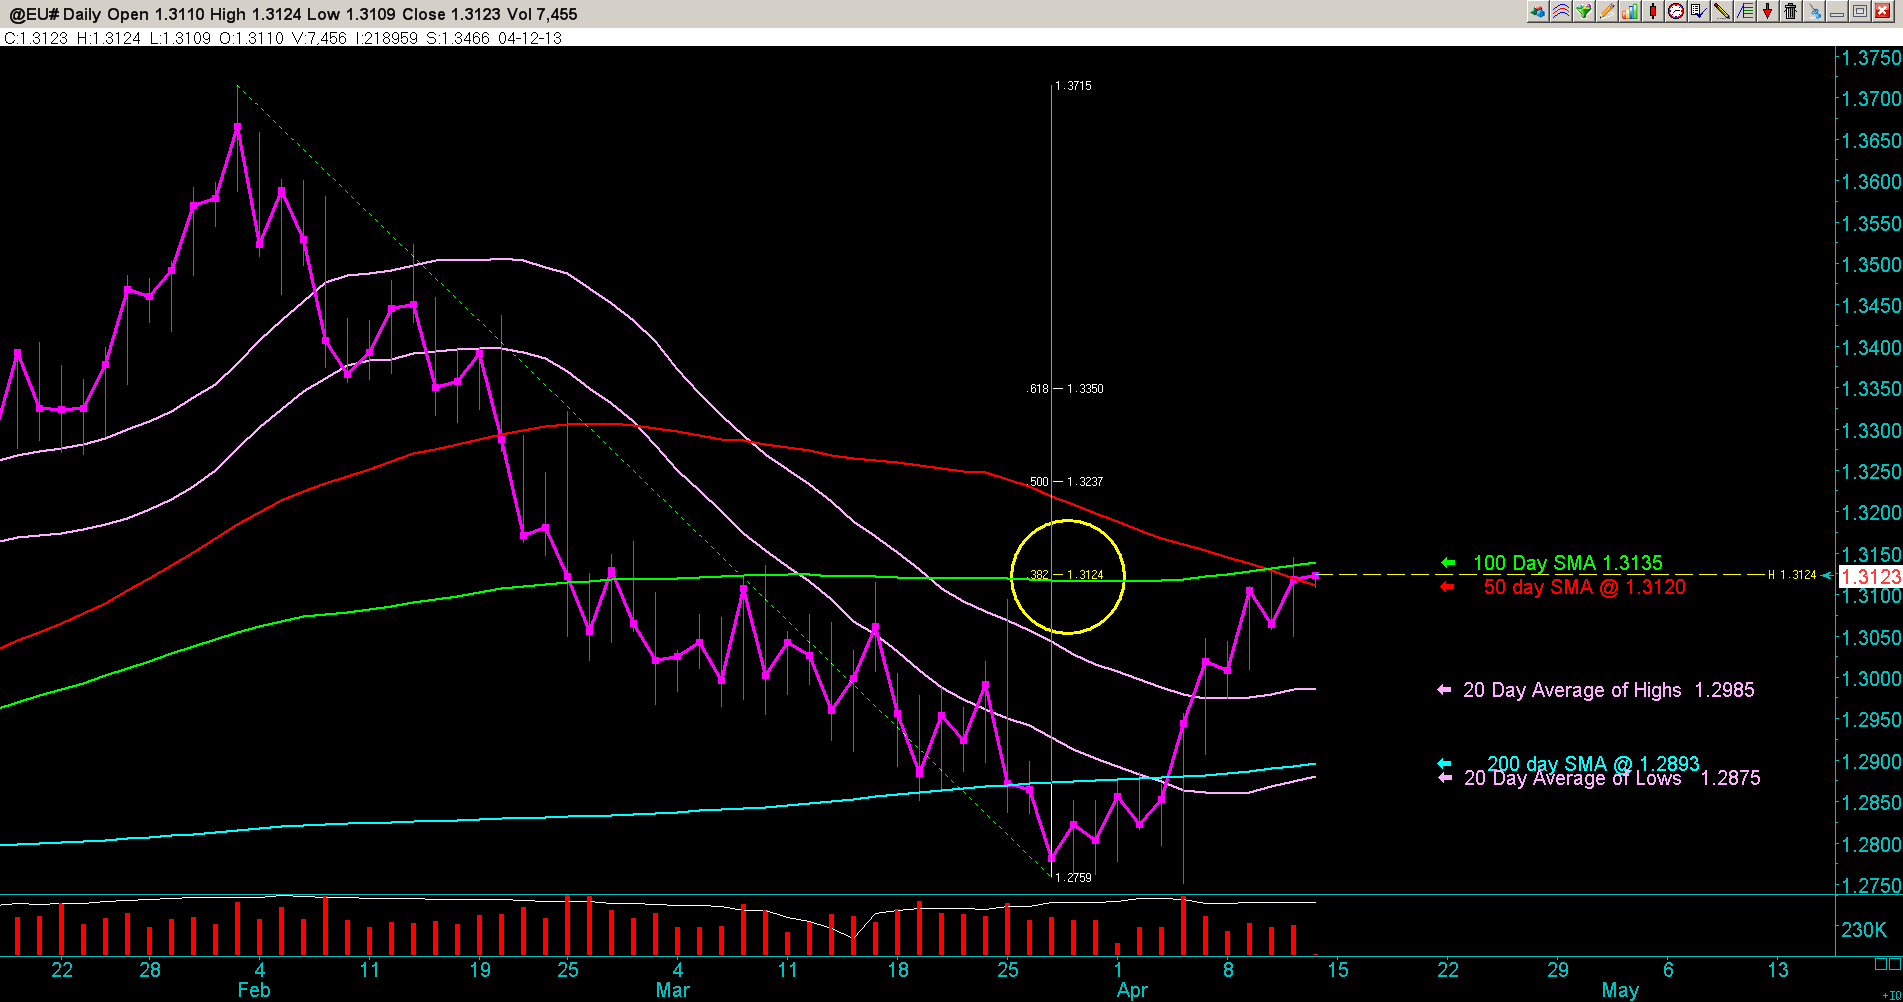Click the 100 Day SMA 1.3135 label
The image size is (1903, 1002).
[1567, 563]
